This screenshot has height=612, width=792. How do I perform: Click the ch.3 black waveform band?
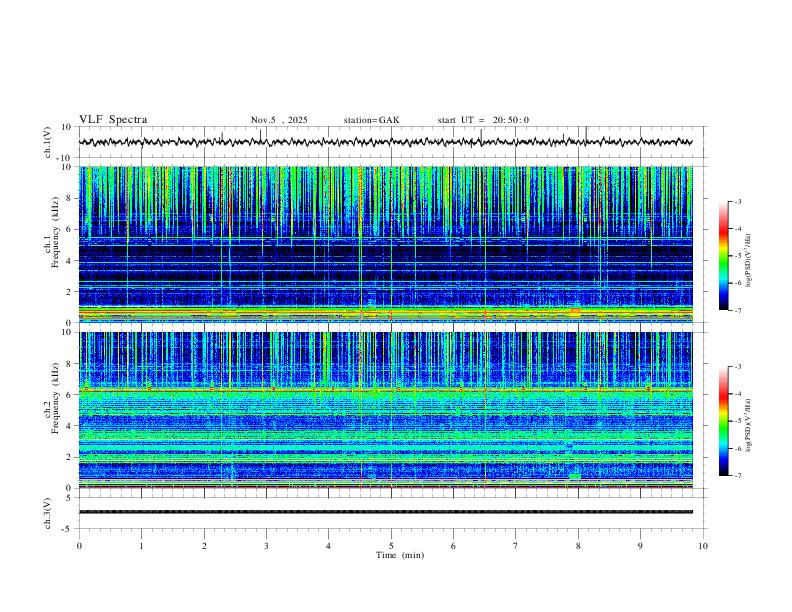(385, 512)
